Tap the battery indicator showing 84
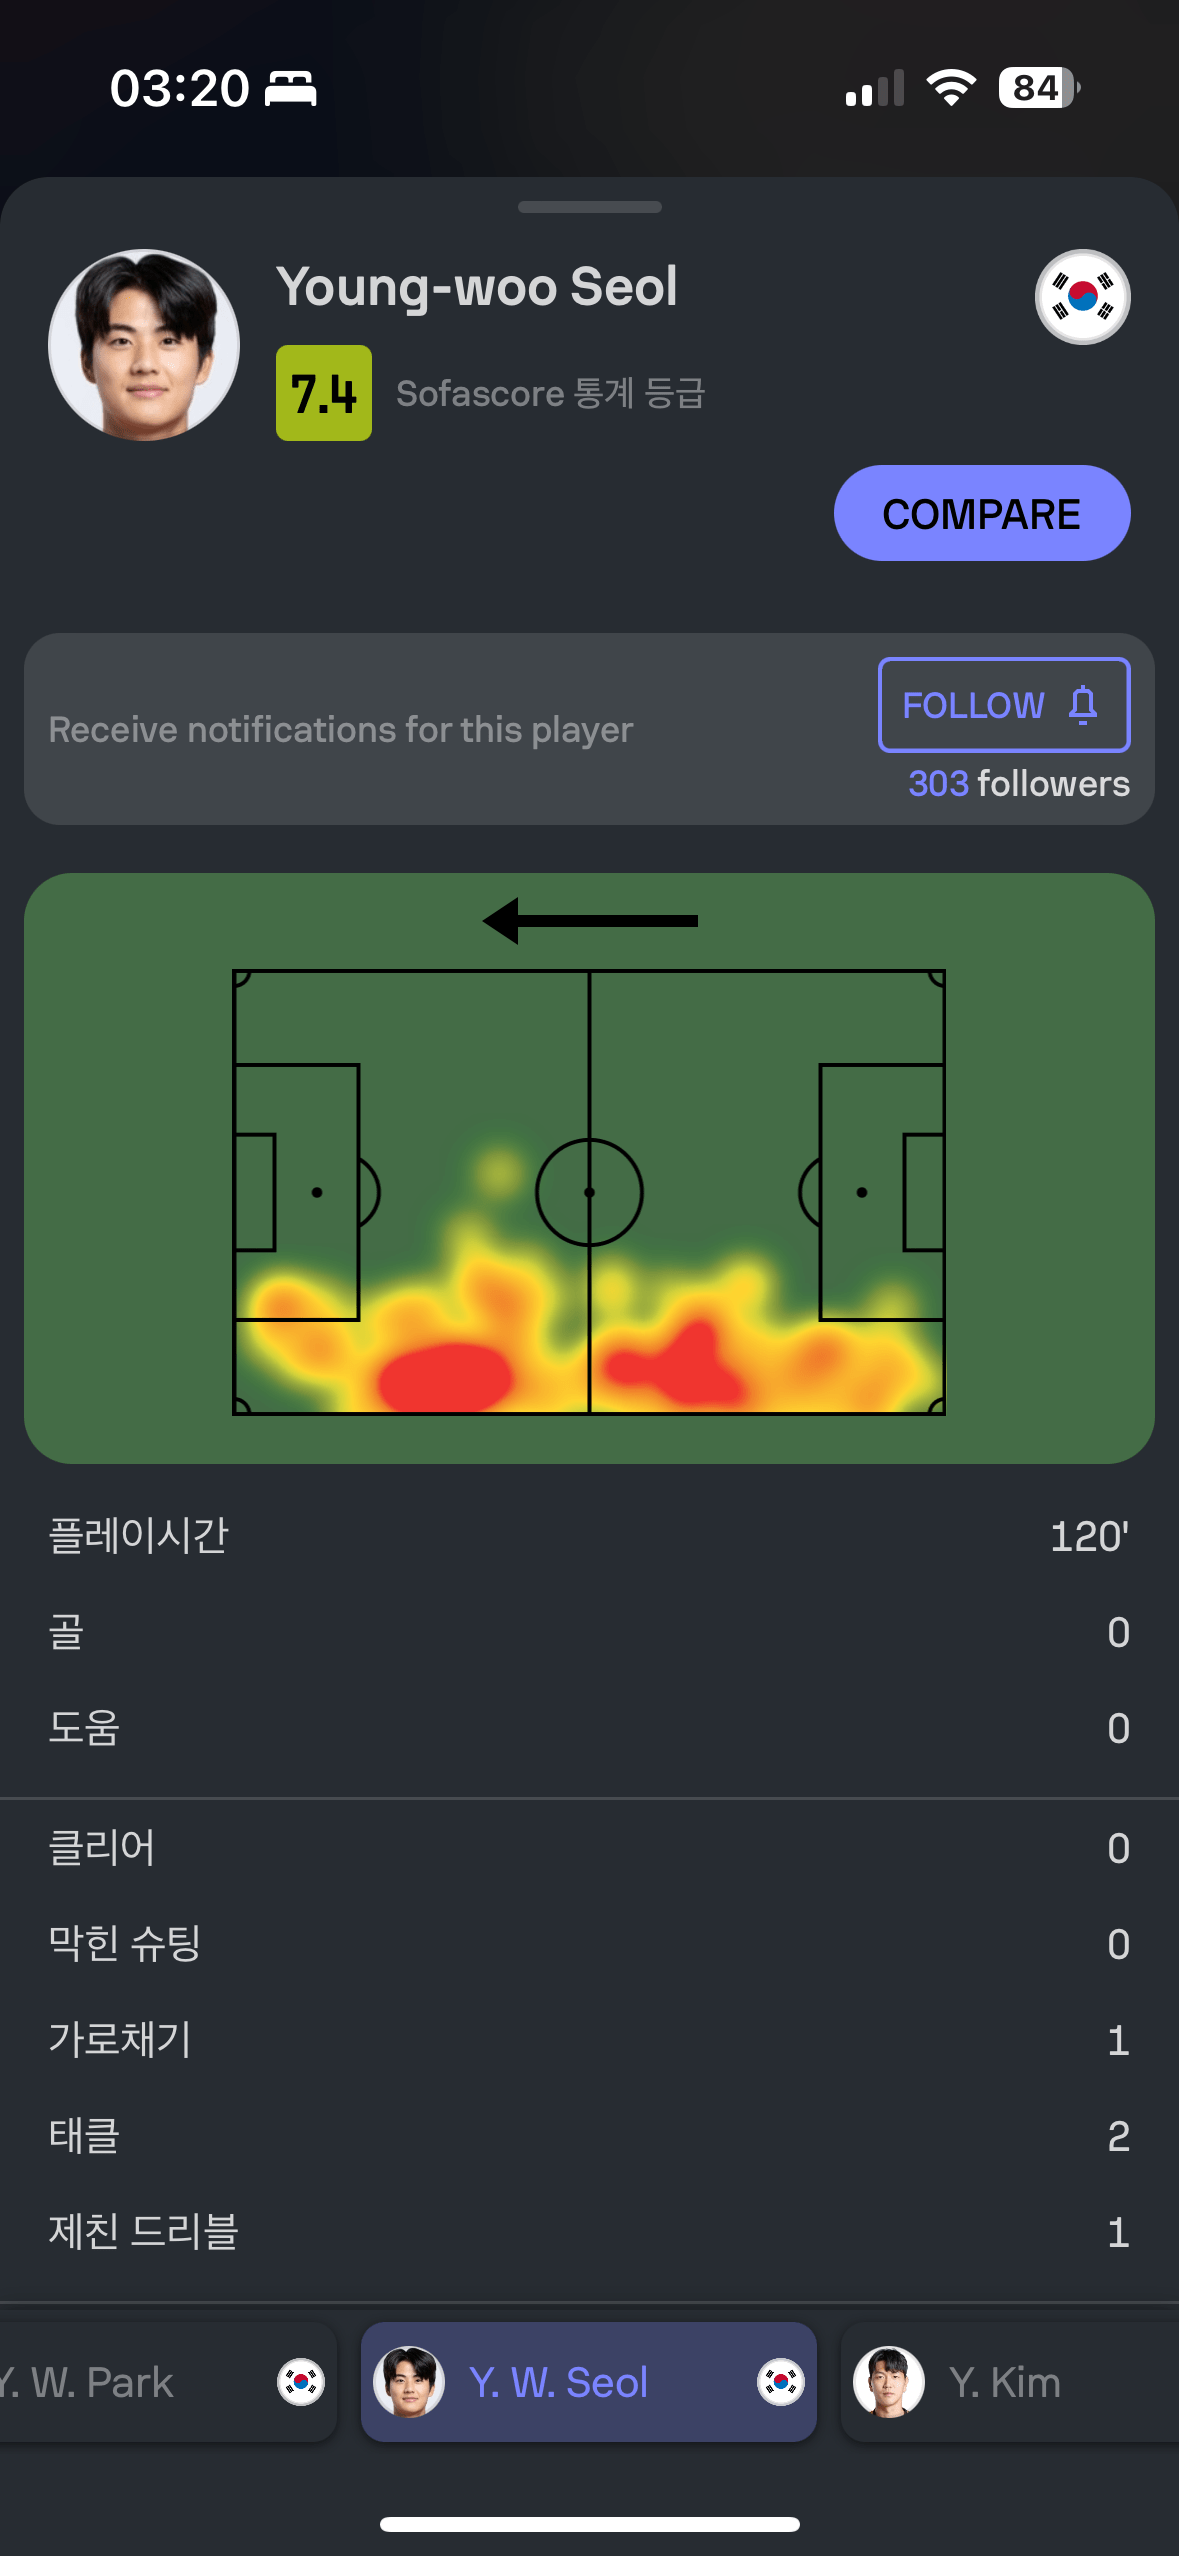The width and height of the screenshot is (1179, 2556). (x=1039, y=88)
